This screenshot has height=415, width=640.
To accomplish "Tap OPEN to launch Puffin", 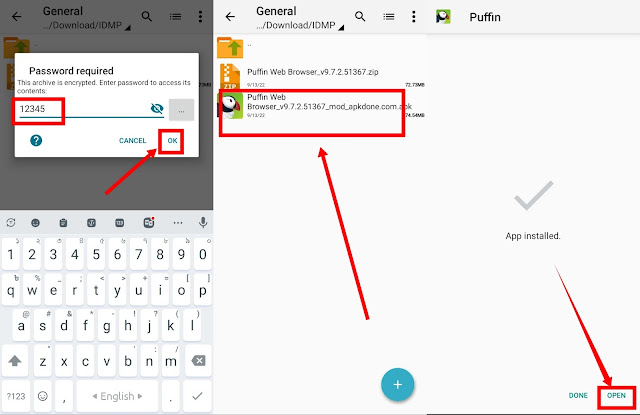I will coord(616,395).
